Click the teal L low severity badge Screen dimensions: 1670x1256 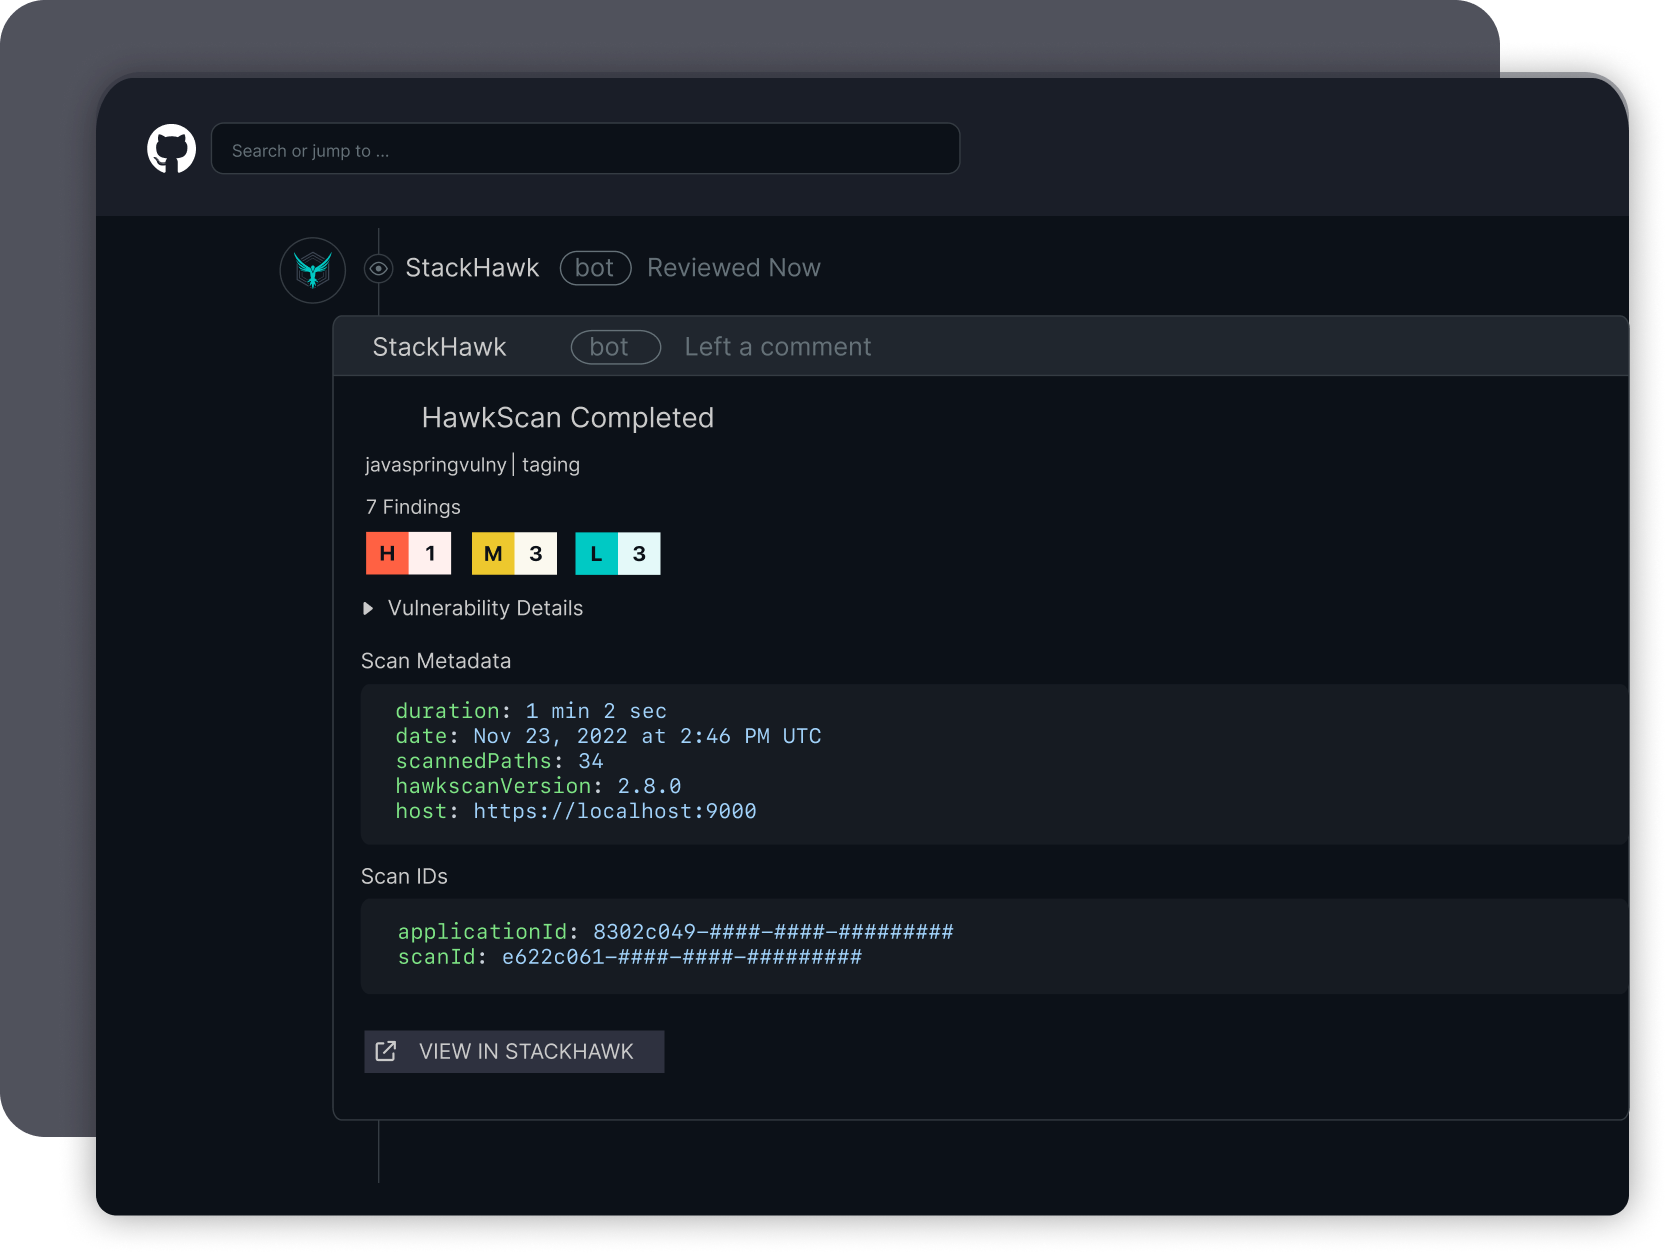point(618,554)
